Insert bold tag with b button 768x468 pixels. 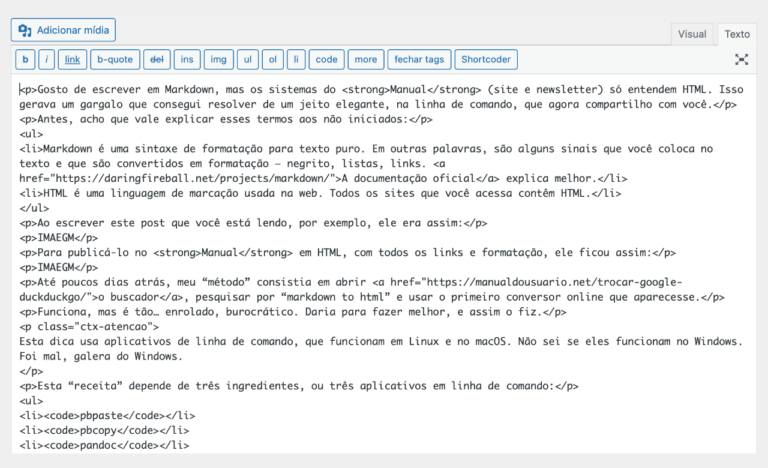pos(25,59)
